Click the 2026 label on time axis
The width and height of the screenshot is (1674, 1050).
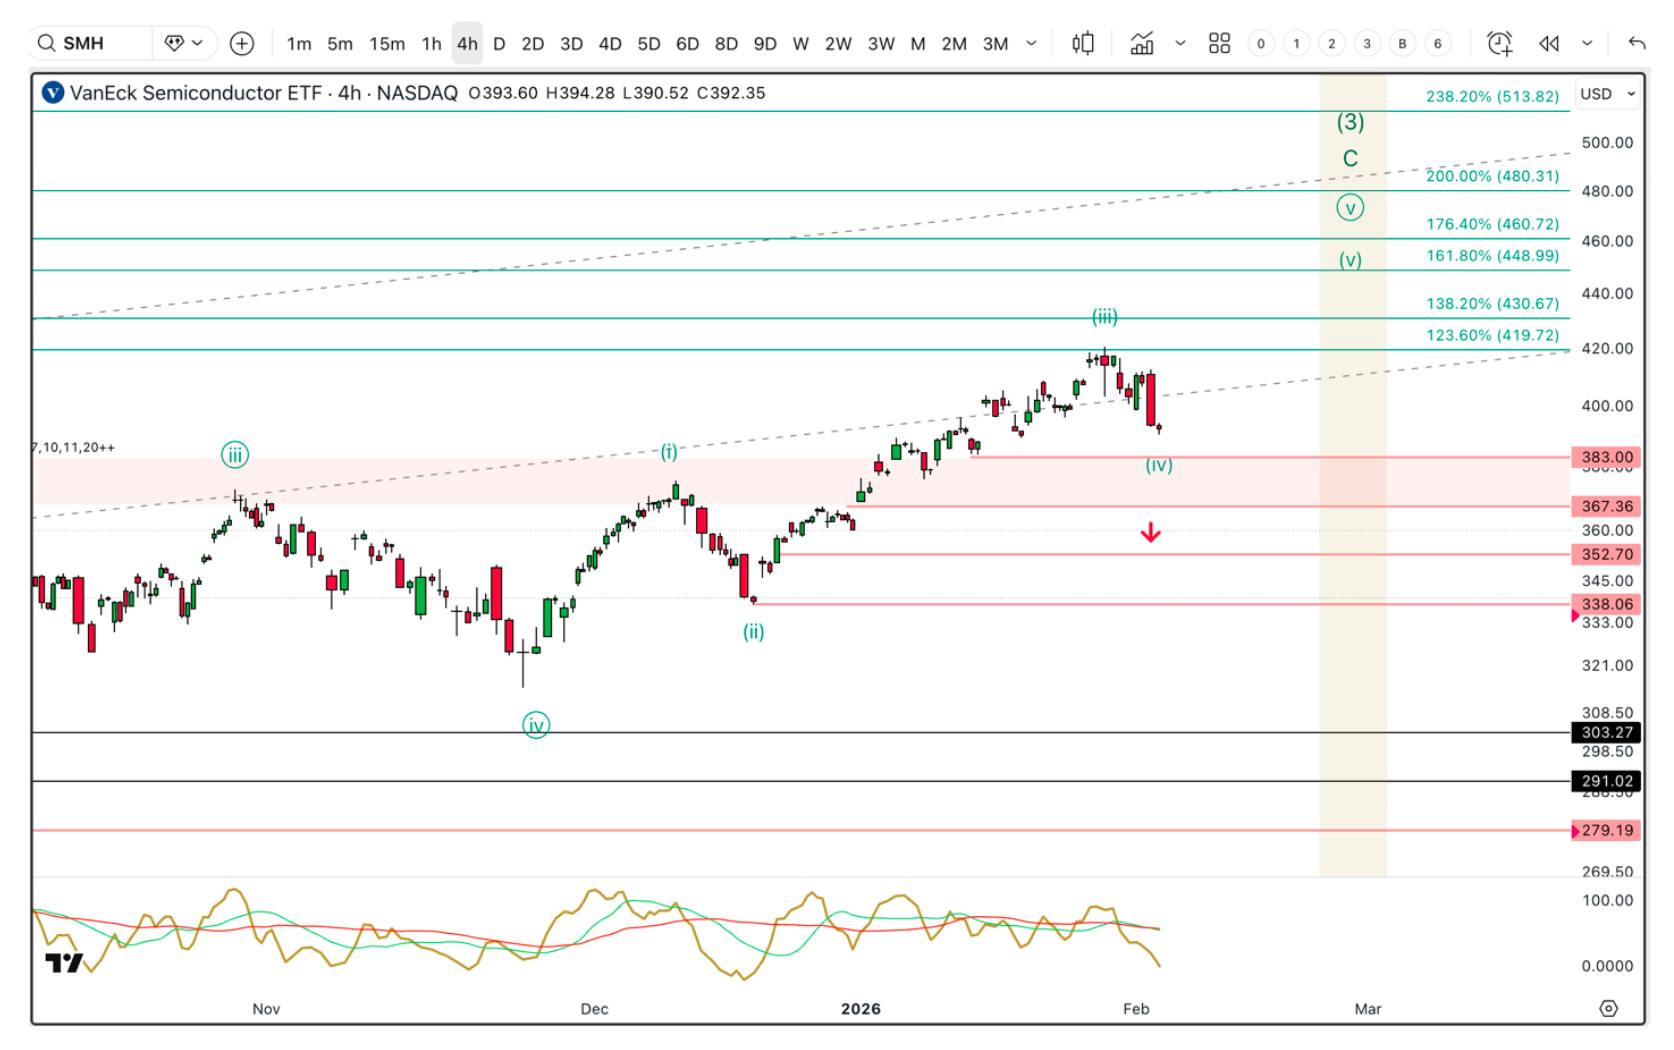tap(861, 1008)
